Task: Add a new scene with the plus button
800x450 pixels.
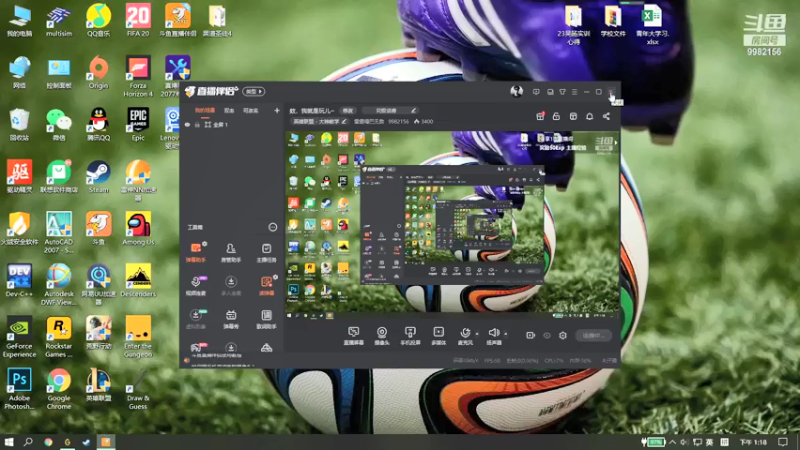Action: (277, 110)
